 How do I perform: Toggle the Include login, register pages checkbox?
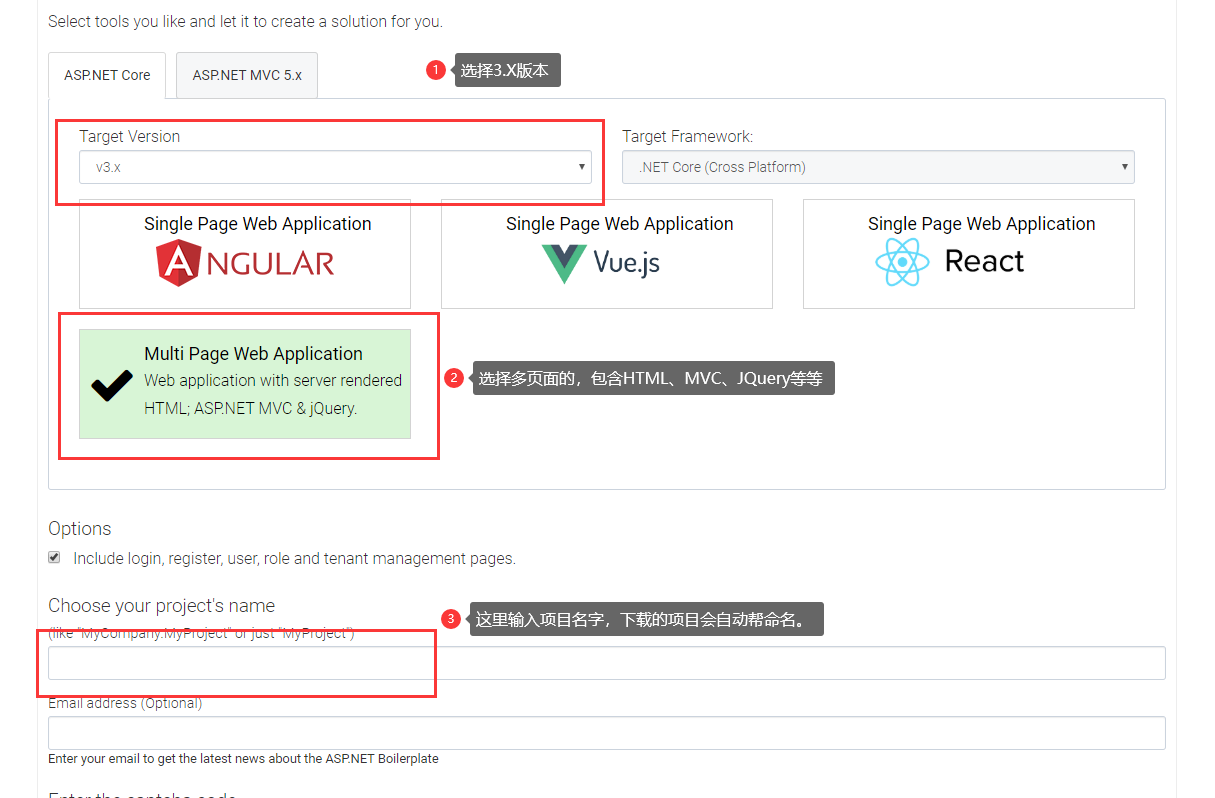(x=54, y=558)
